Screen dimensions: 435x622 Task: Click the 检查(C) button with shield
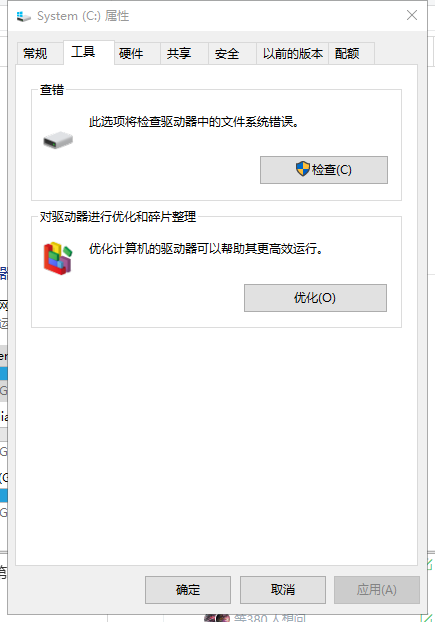click(x=324, y=170)
